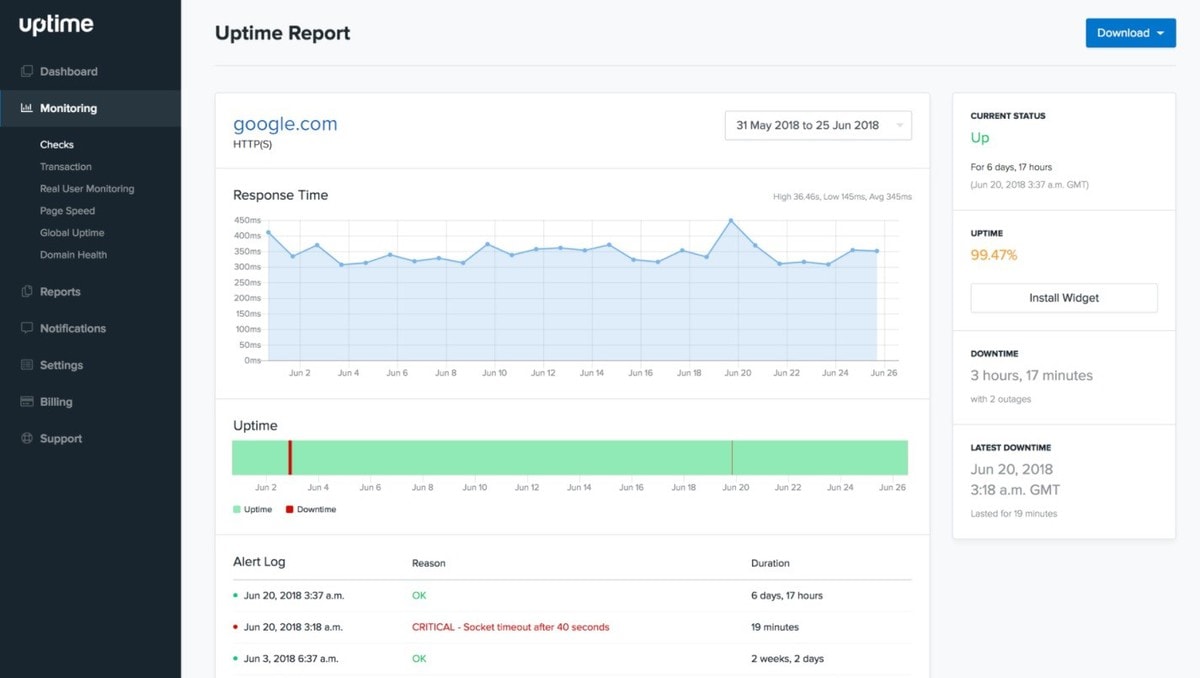Screen dimensions: 1200x678
Task: Click the Billing card icon
Action: 27,402
